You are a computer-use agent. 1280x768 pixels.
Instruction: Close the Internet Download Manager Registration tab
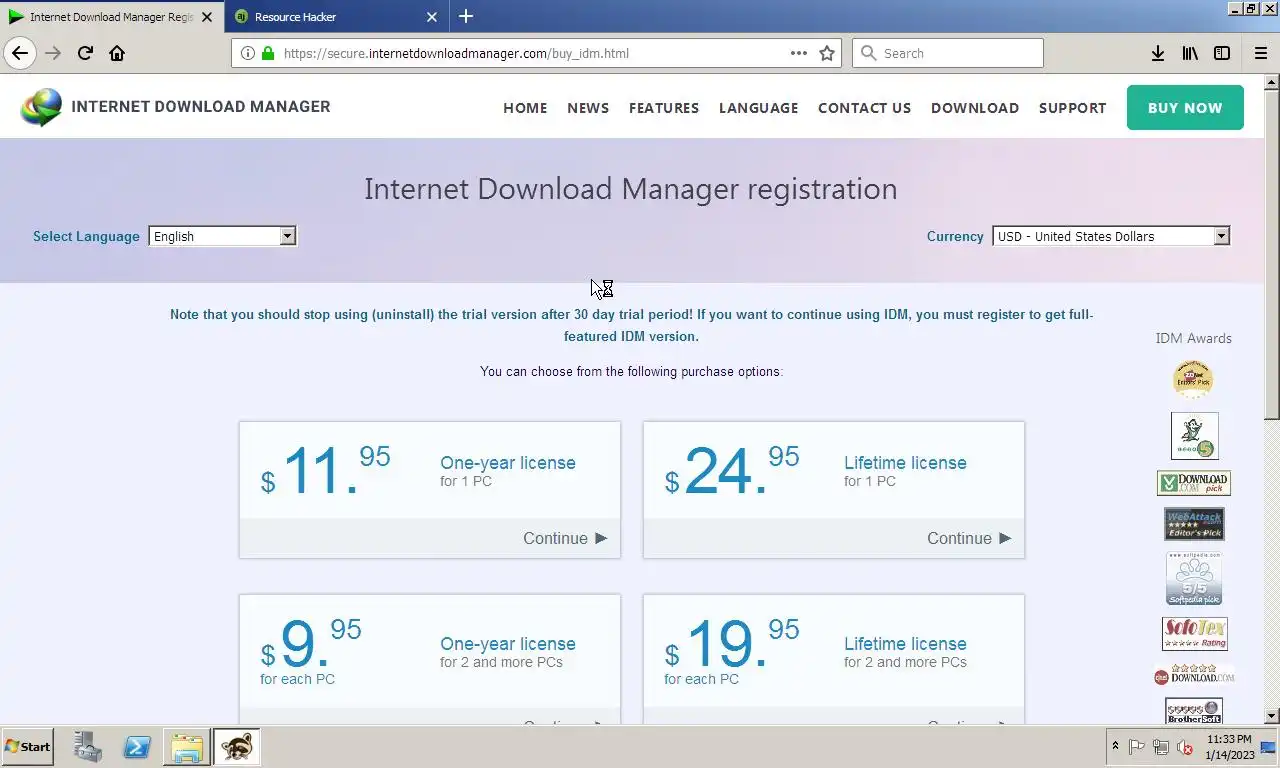tap(207, 17)
